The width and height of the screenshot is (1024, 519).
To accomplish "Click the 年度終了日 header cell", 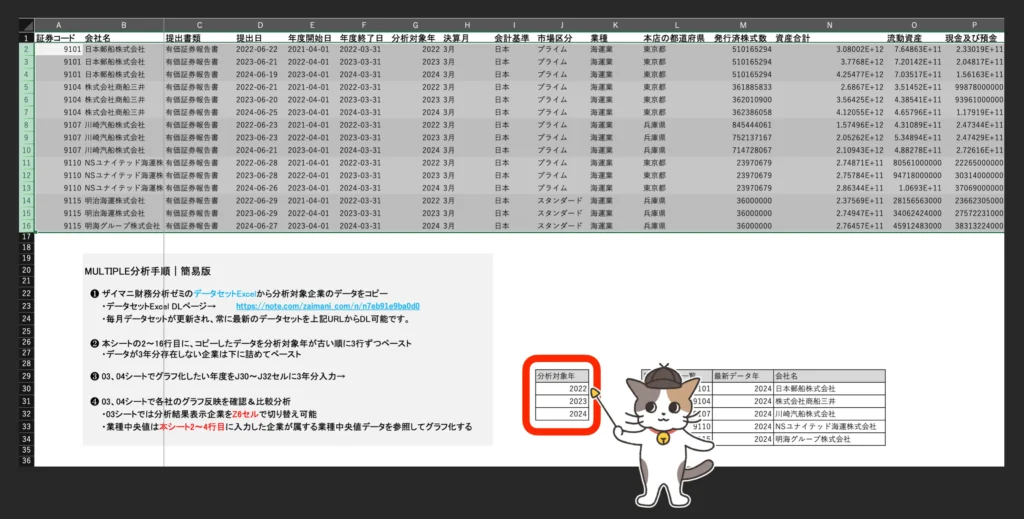I will [364, 39].
